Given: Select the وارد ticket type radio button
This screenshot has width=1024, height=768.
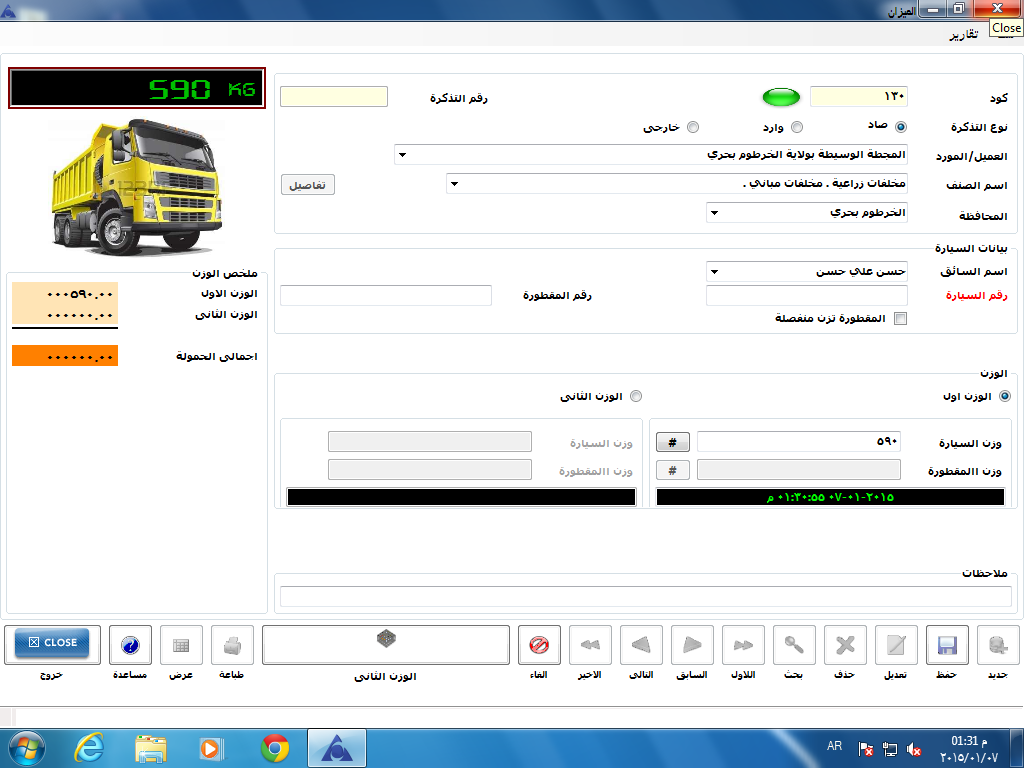Looking at the screenshot, I should [797, 127].
